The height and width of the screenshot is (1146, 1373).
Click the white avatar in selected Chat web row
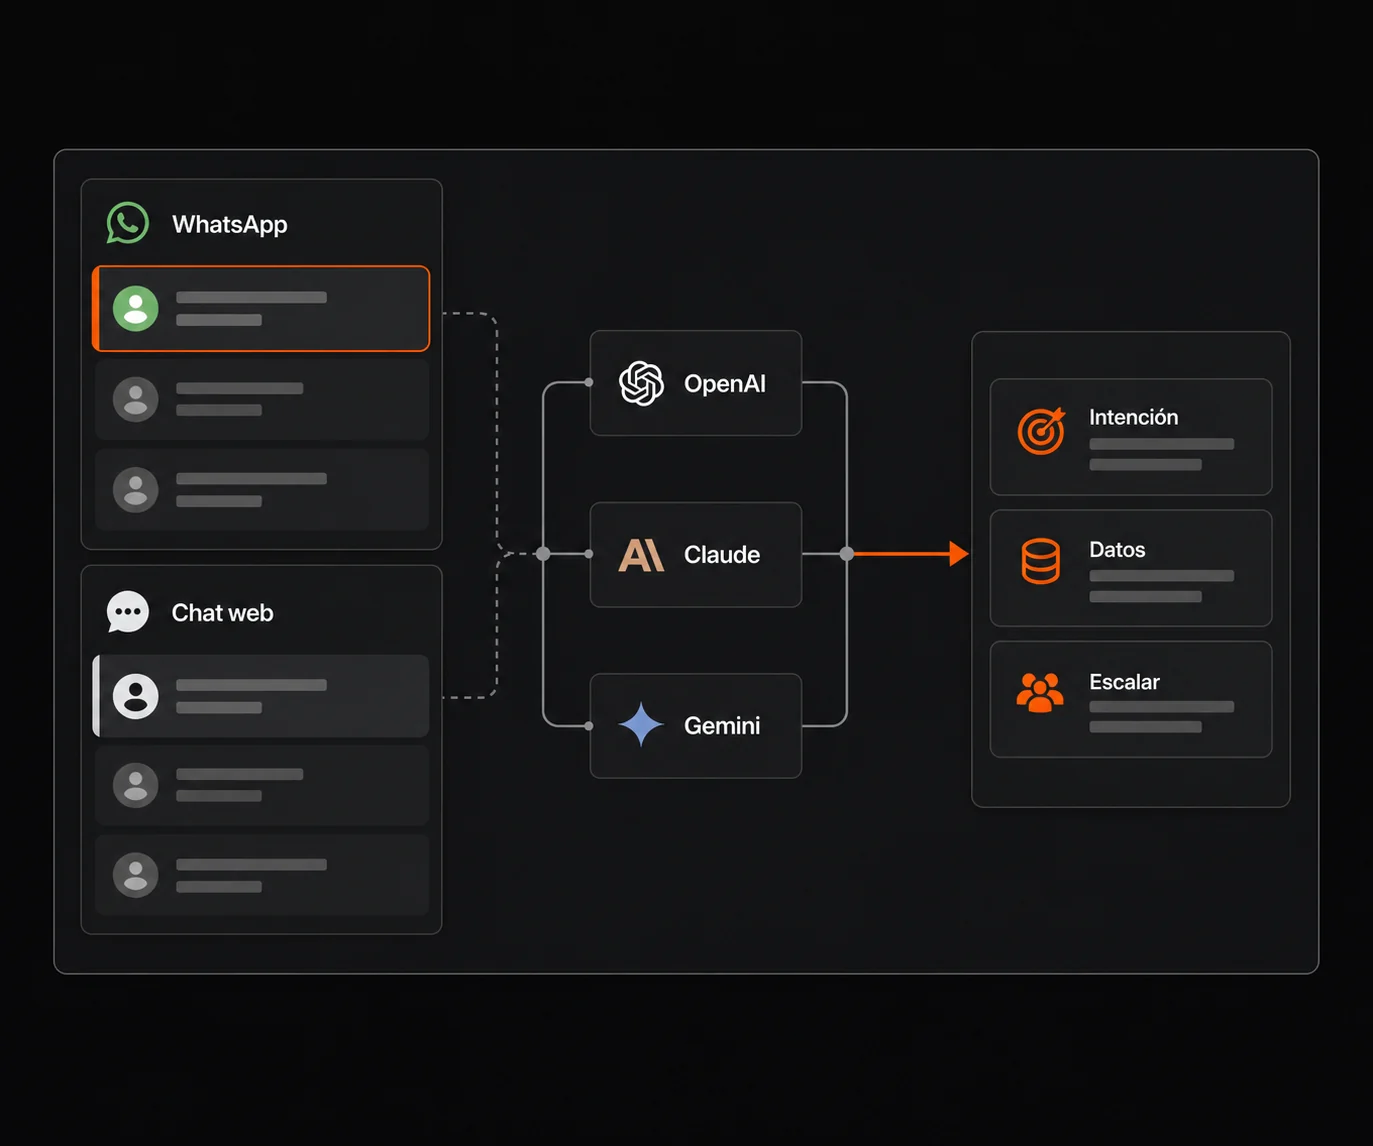[136, 696]
